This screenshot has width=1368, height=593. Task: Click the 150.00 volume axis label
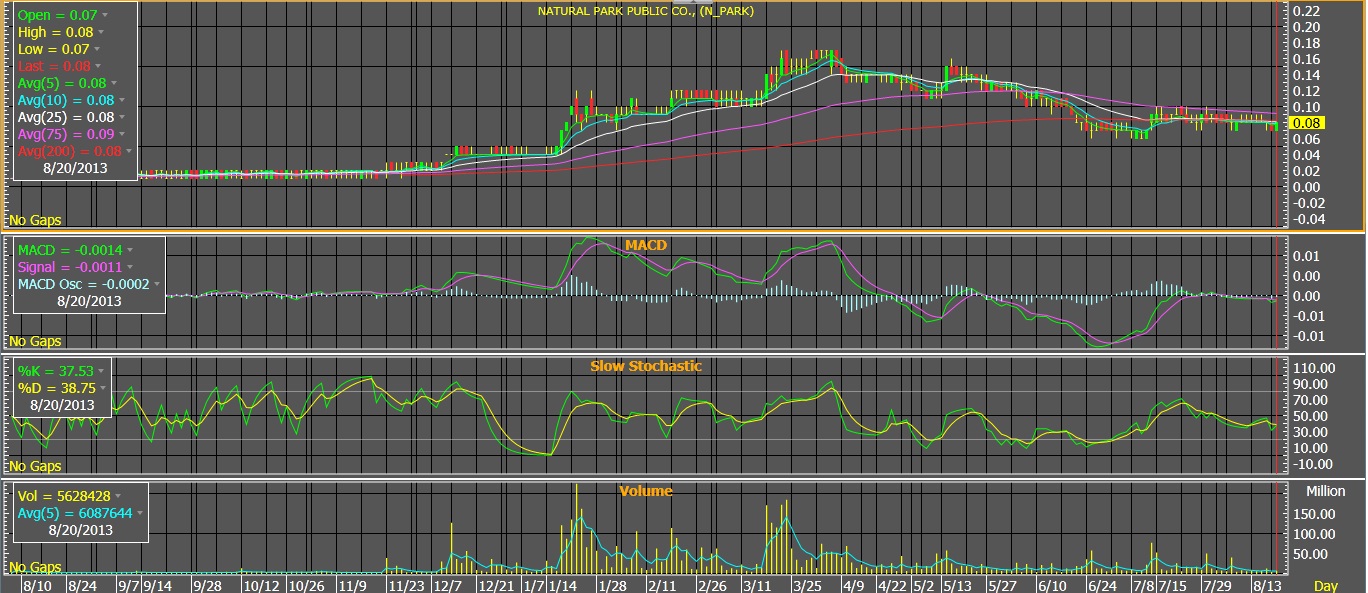(1316, 514)
